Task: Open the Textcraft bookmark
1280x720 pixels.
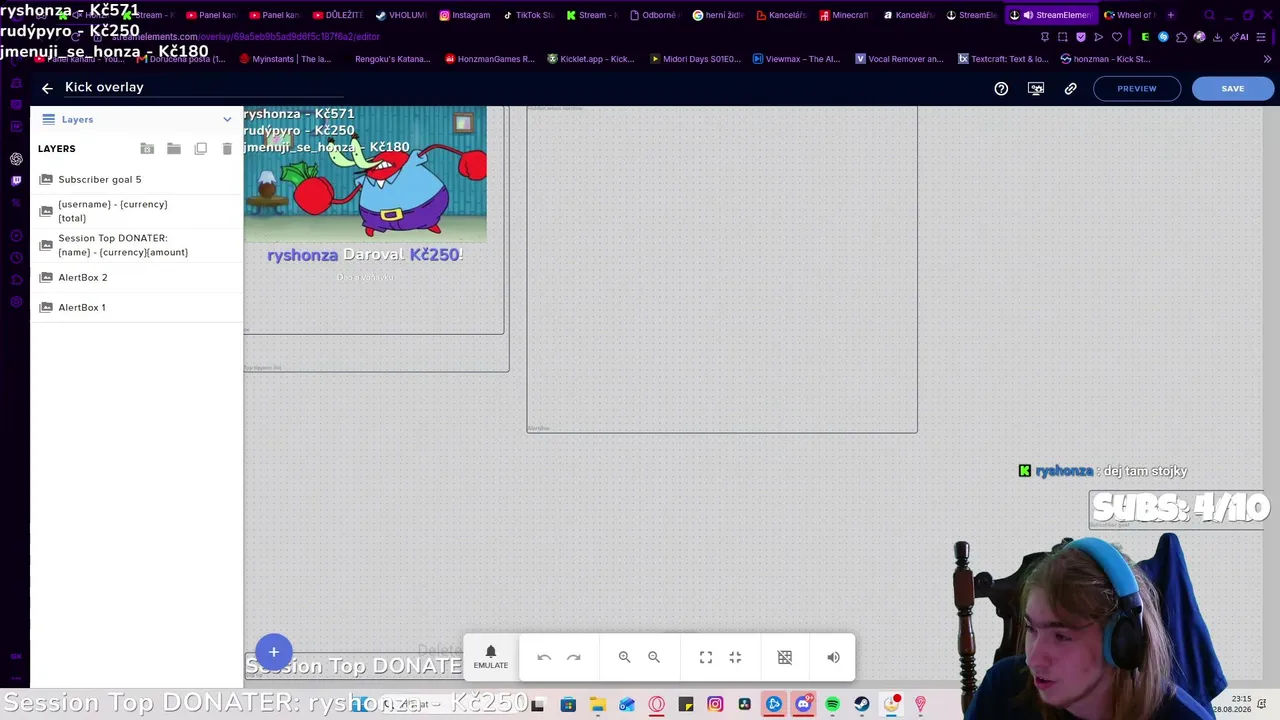Action: 1003,59
